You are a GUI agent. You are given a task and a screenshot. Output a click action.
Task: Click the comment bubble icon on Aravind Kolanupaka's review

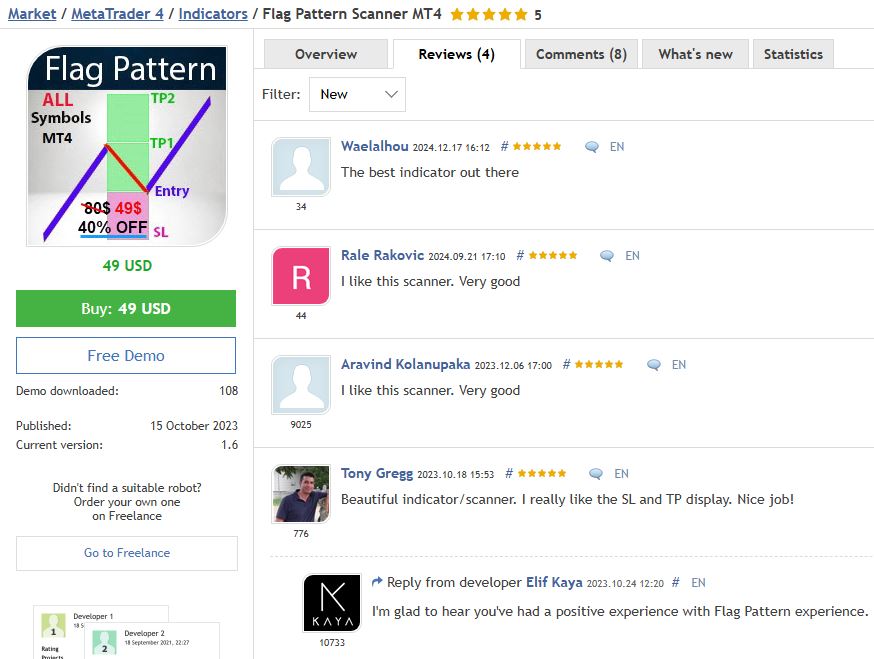653,365
